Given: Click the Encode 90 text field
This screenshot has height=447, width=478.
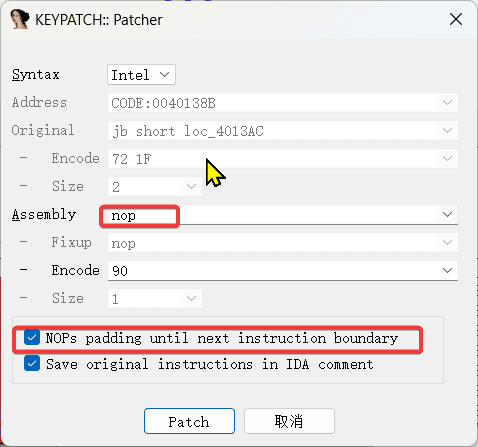Looking at the screenshot, I should pyautogui.click(x=272, y=271).
